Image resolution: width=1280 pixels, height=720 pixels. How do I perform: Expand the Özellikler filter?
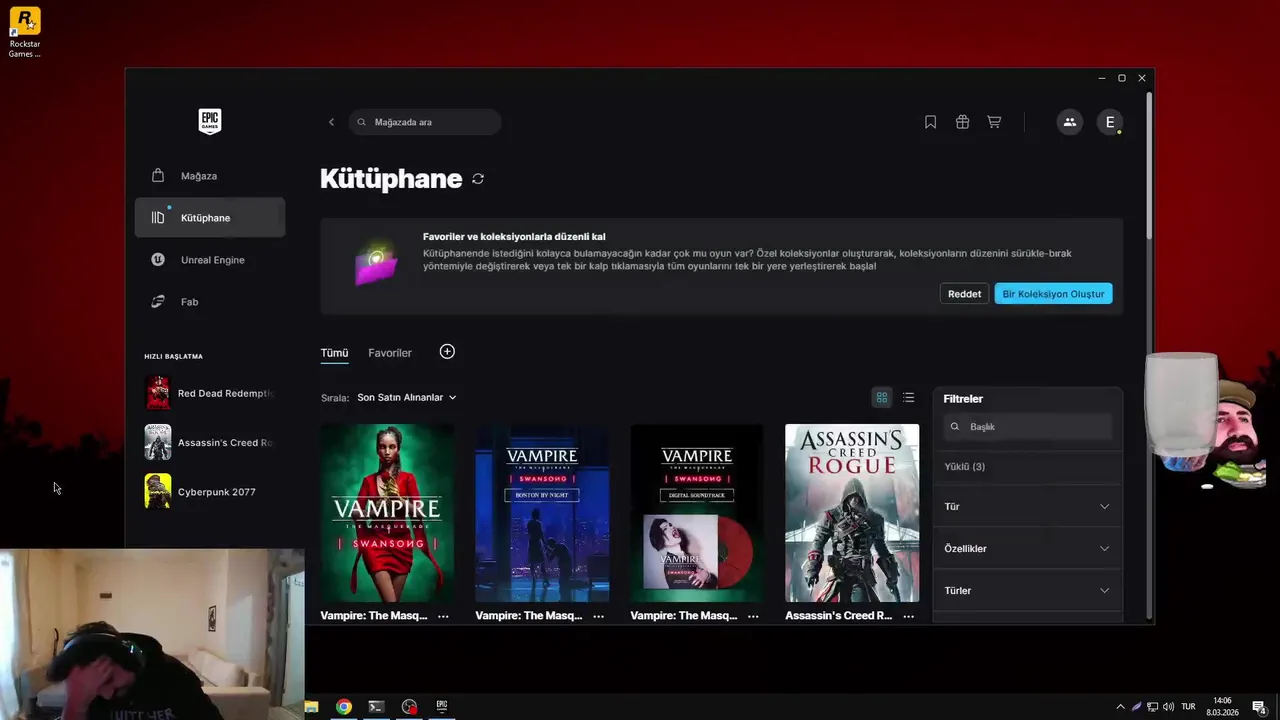click(x=1027, y=549)
